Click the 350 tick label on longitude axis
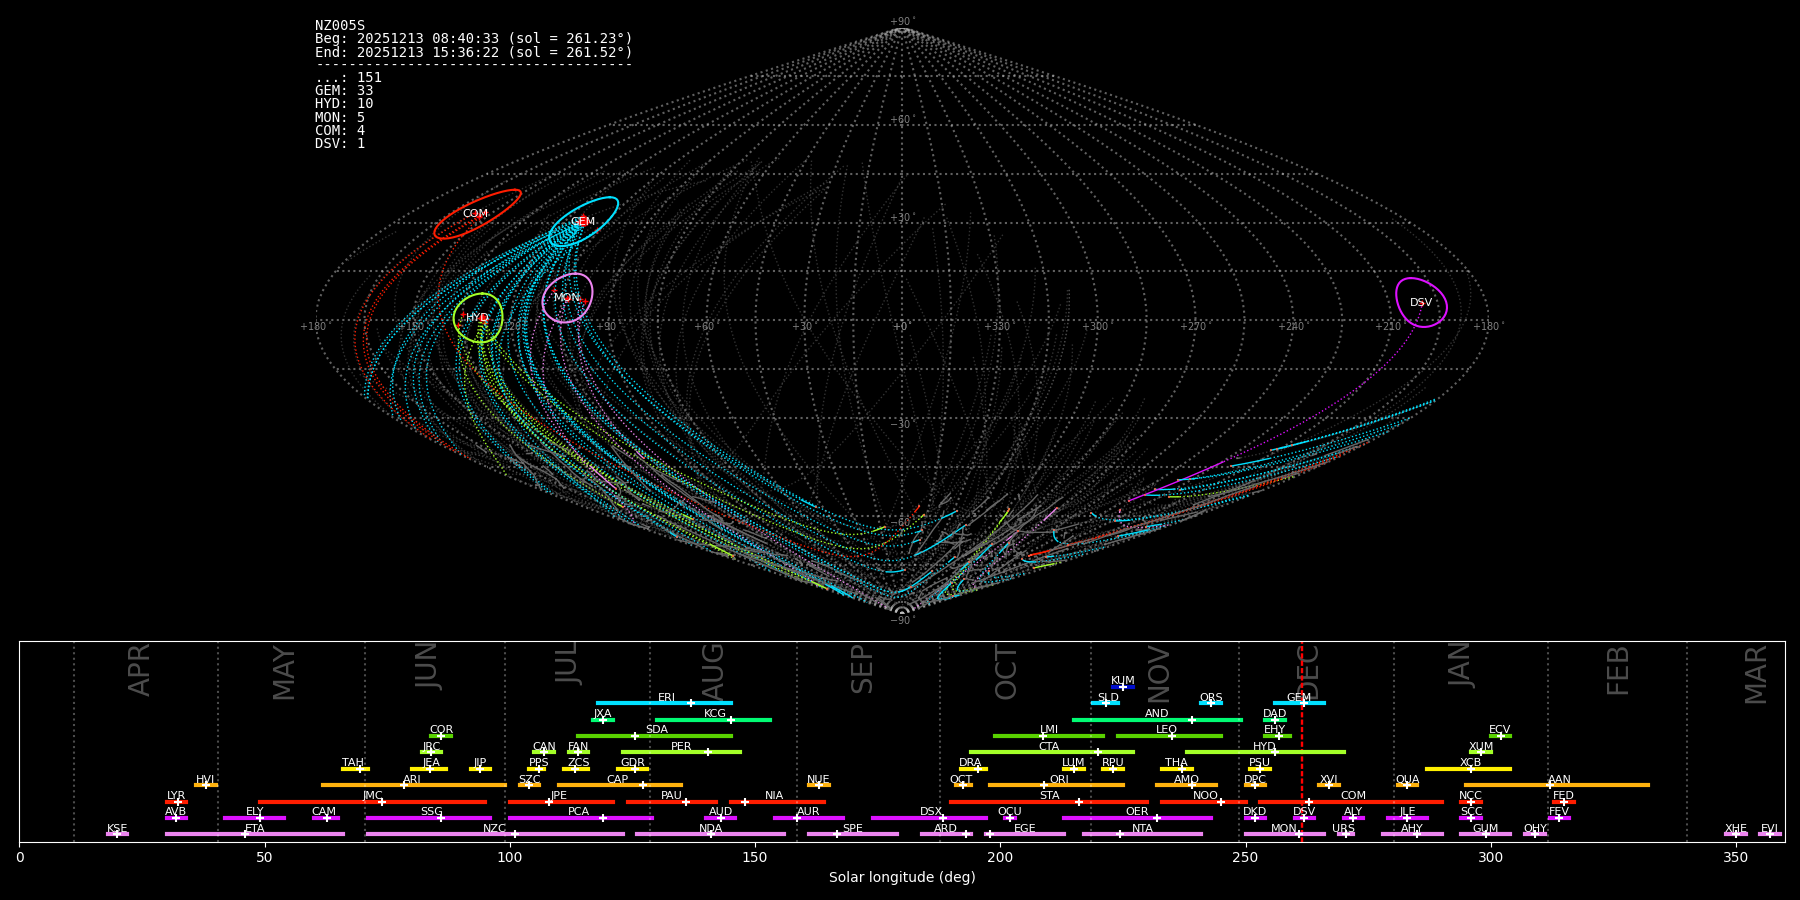This screenshot has height=900, width=1800. (x=1736, y=858)
